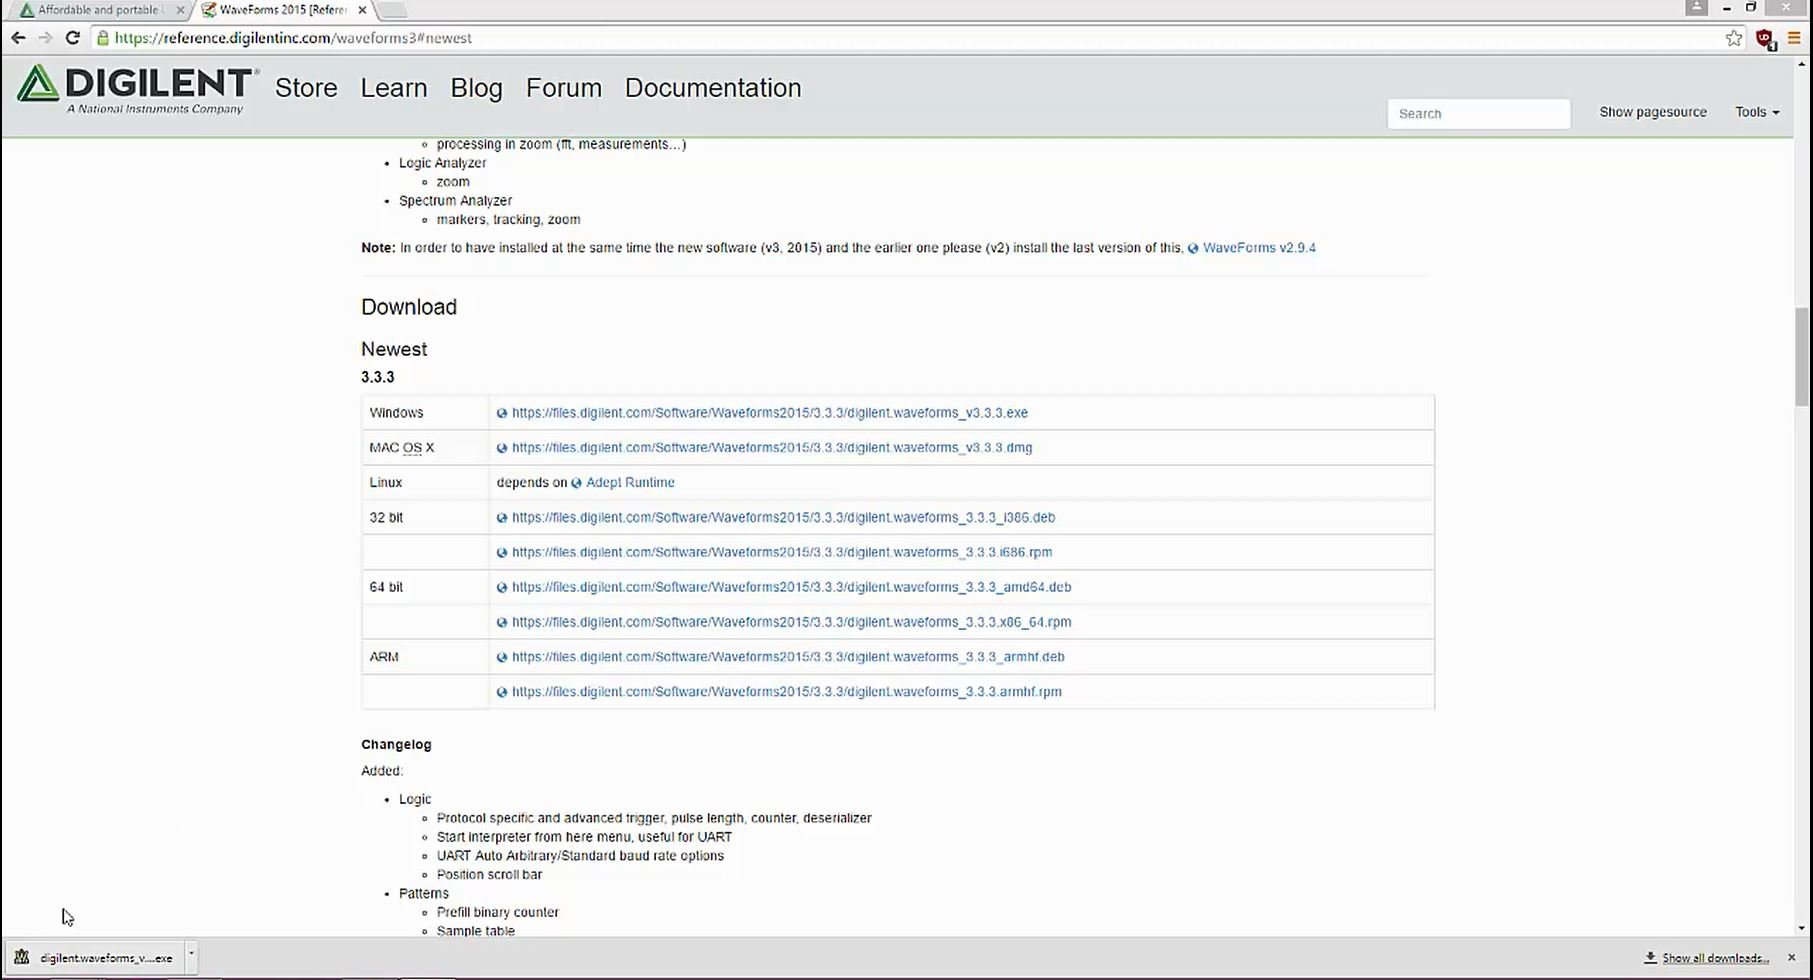Viewport: 1813px width, 980px height.
Task: Download the ARM armhf.rpm link
Action: point(787,692)
